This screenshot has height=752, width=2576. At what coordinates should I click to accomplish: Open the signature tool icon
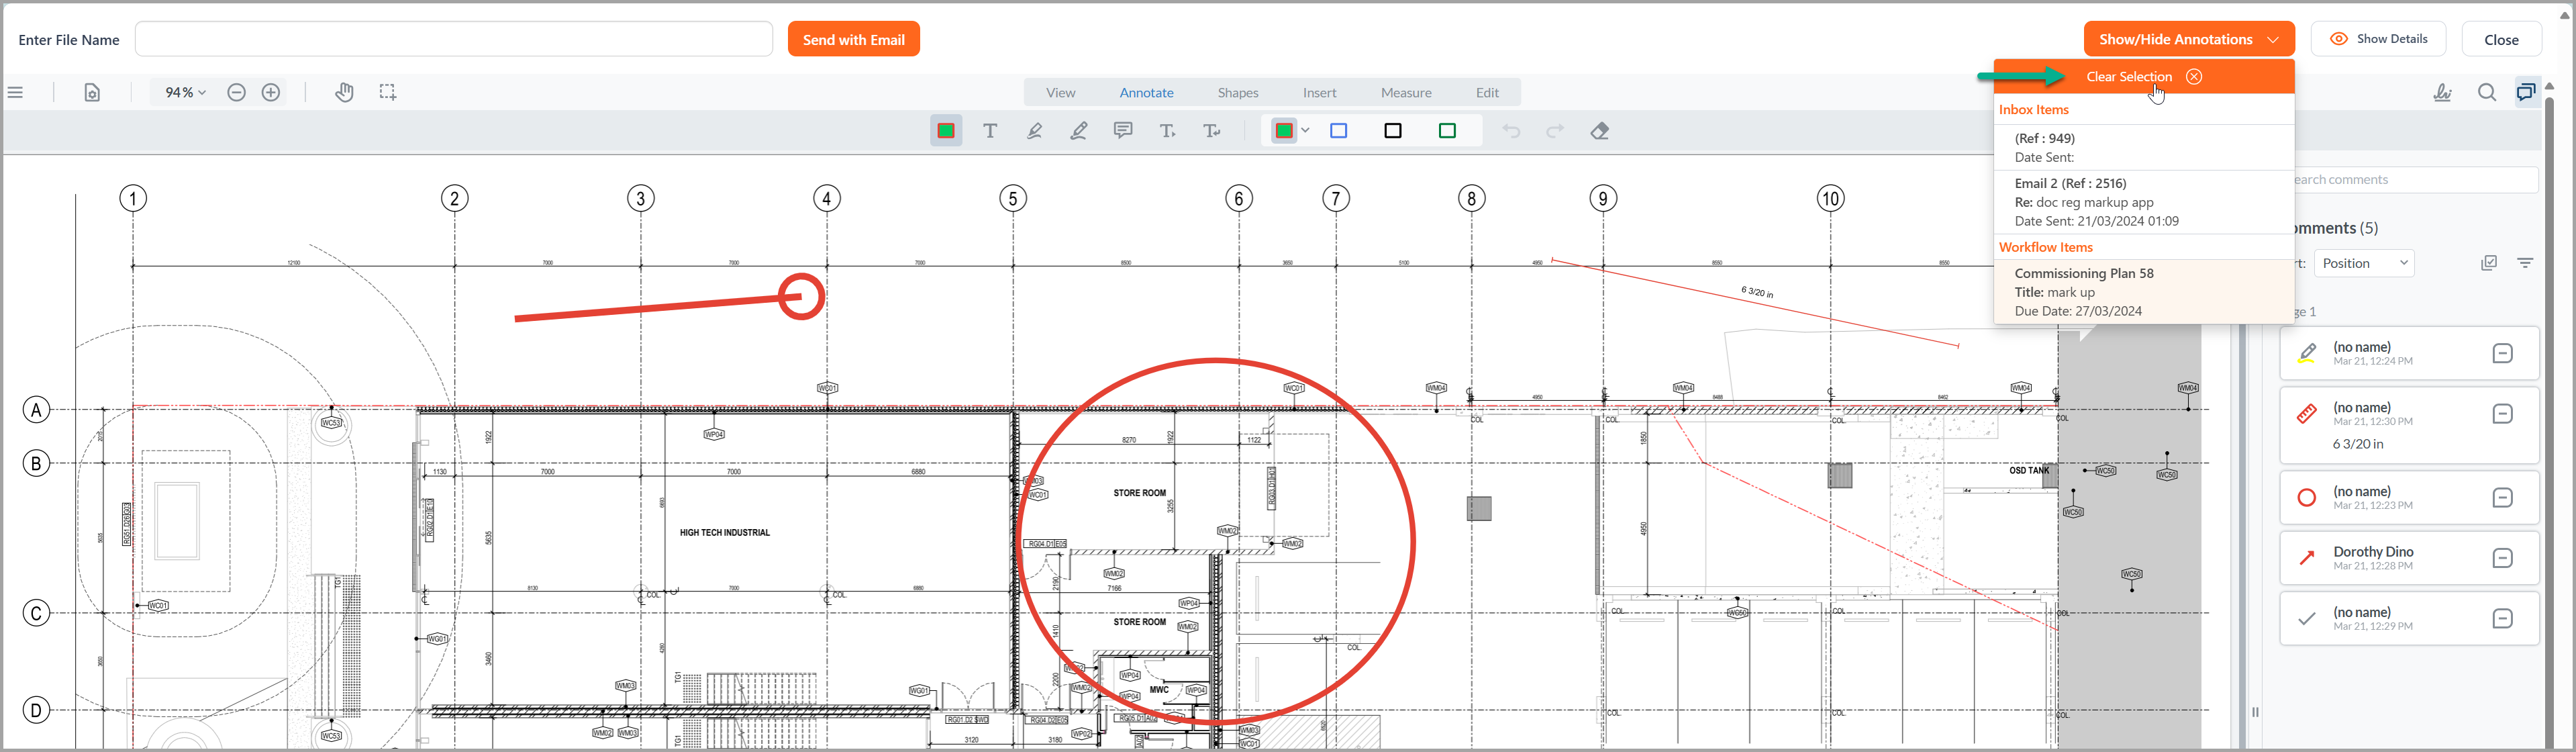(x=2442, y=92)
